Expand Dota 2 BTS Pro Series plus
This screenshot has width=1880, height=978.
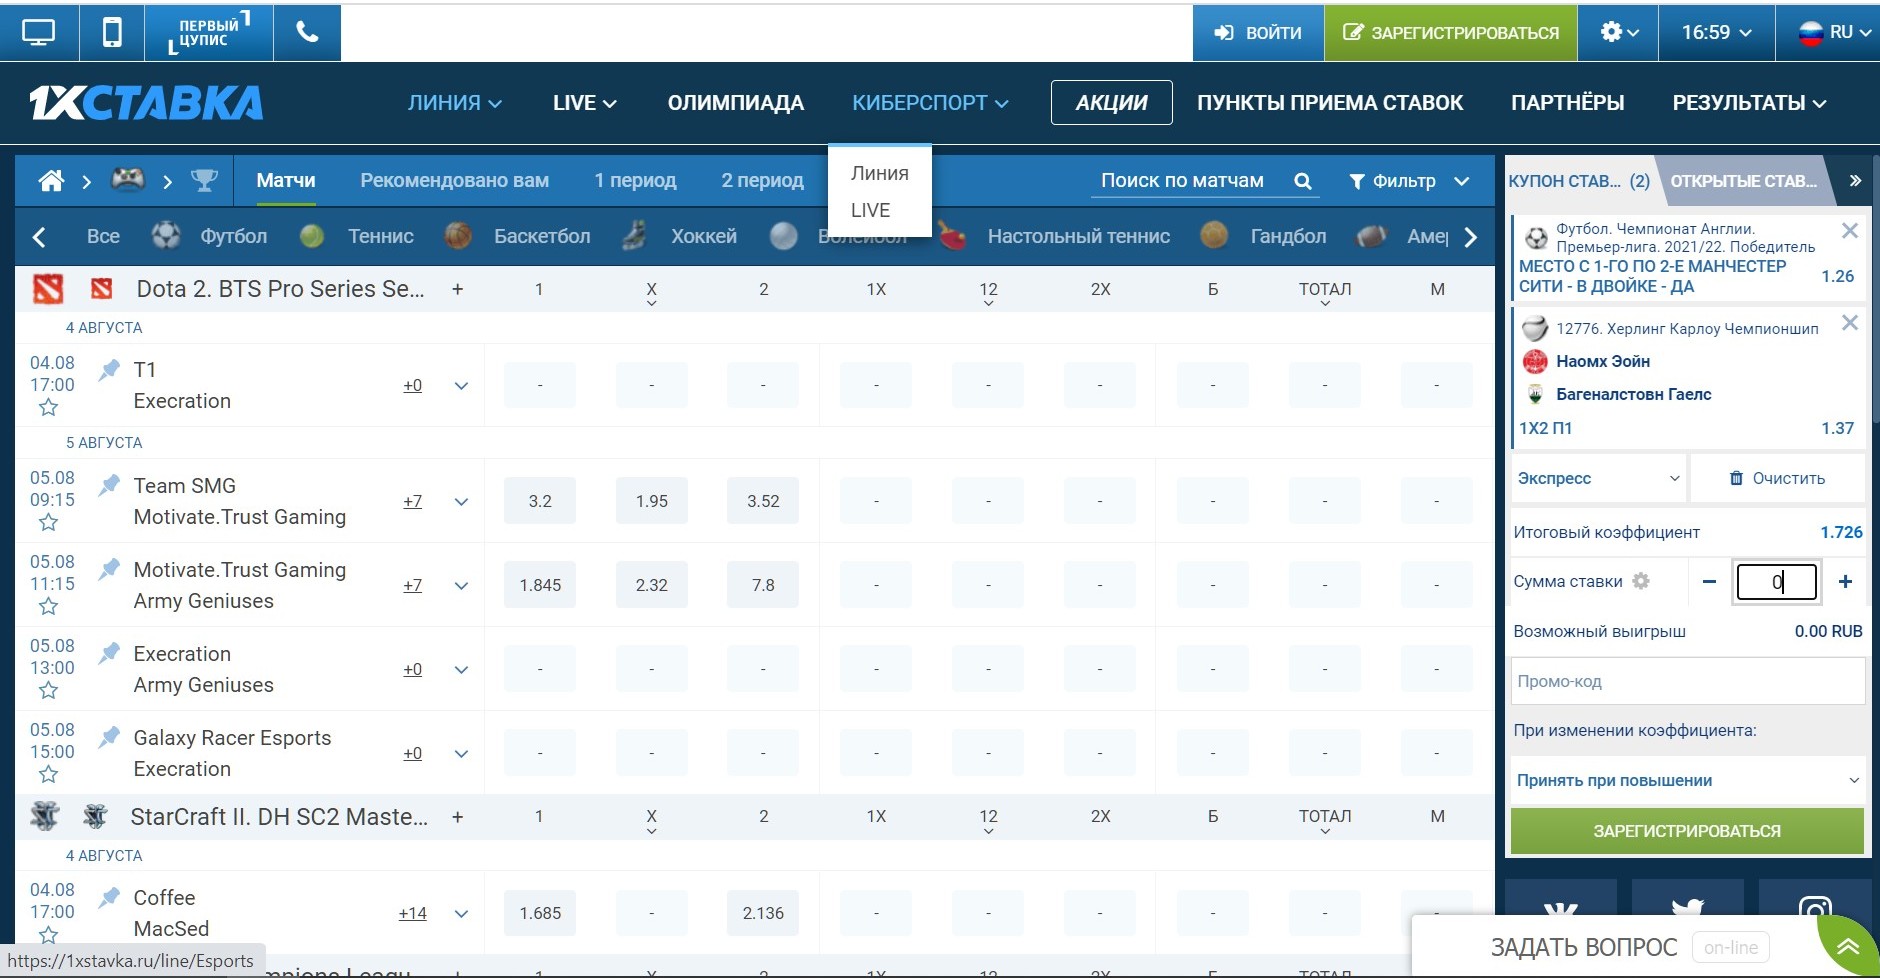(457, 289)
